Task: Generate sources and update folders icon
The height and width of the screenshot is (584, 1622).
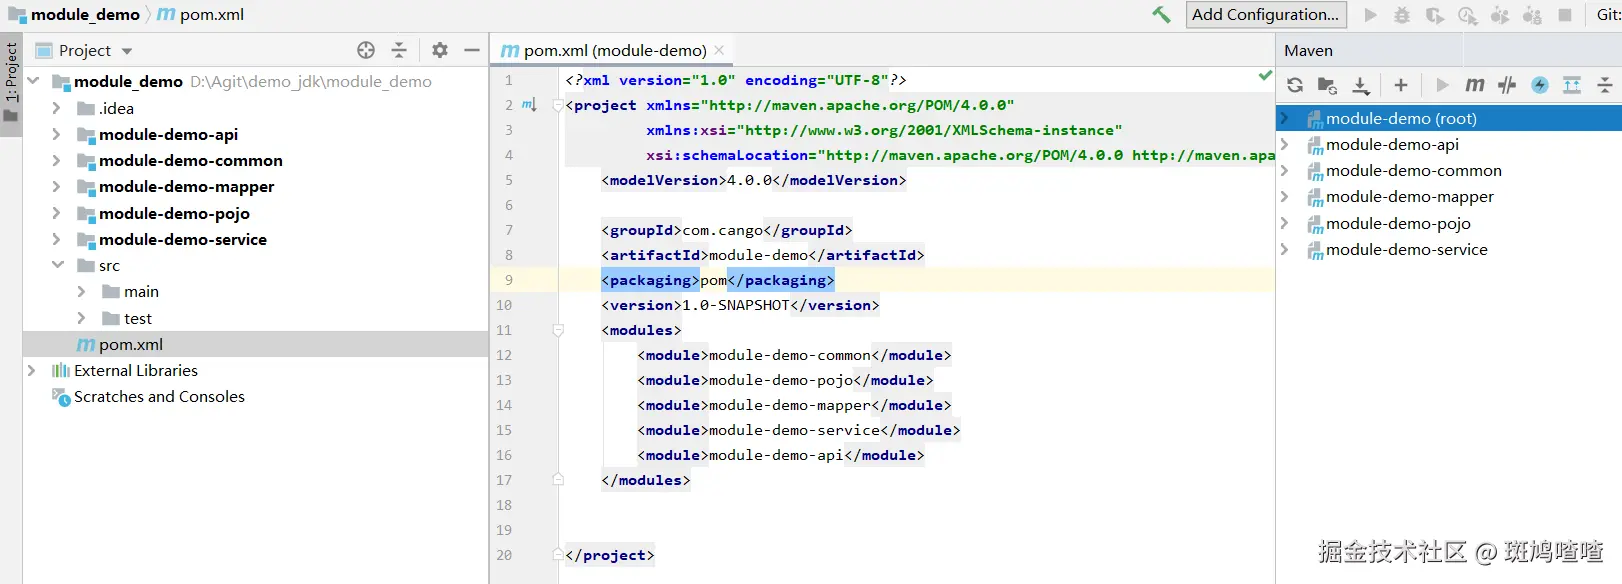Action: [1327, 85]
